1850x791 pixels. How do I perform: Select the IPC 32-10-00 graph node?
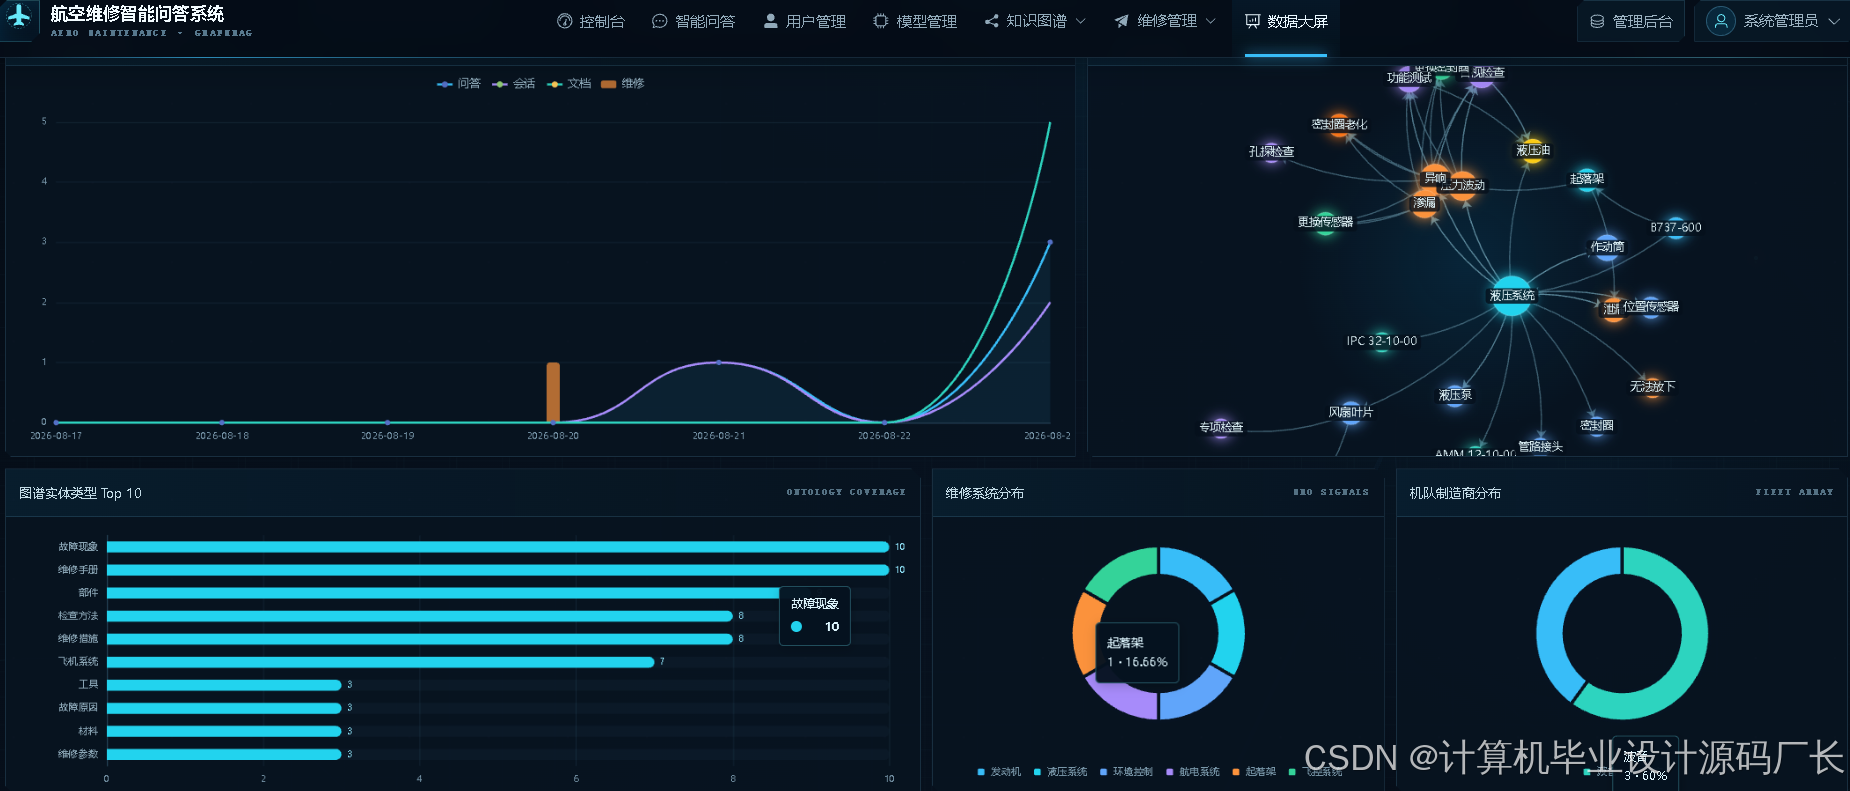1382,341
